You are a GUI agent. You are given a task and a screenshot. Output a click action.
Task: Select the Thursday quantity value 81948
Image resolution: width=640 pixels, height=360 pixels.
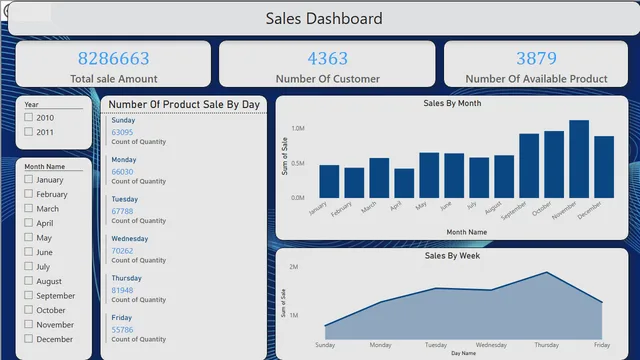coord(122,291)
